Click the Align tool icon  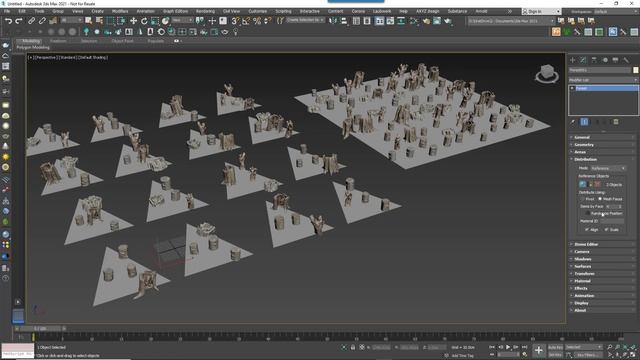click(x=344, y=20)
